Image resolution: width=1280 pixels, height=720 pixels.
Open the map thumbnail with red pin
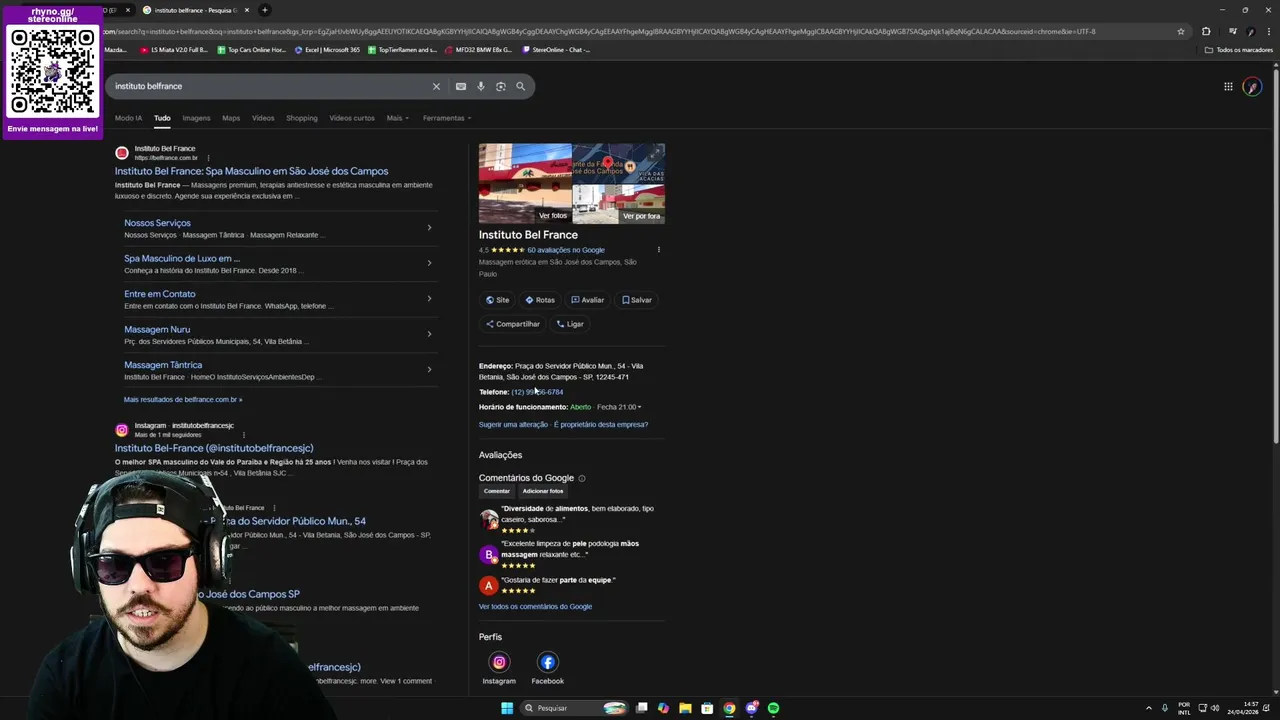(x=619, y=163)
